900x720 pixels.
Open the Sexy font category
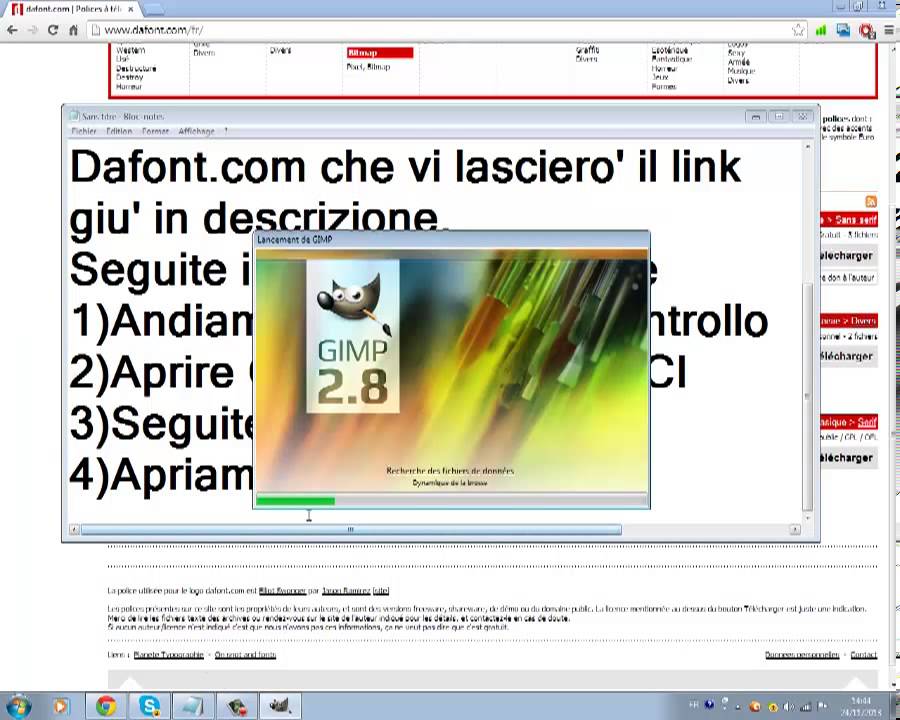736,53
